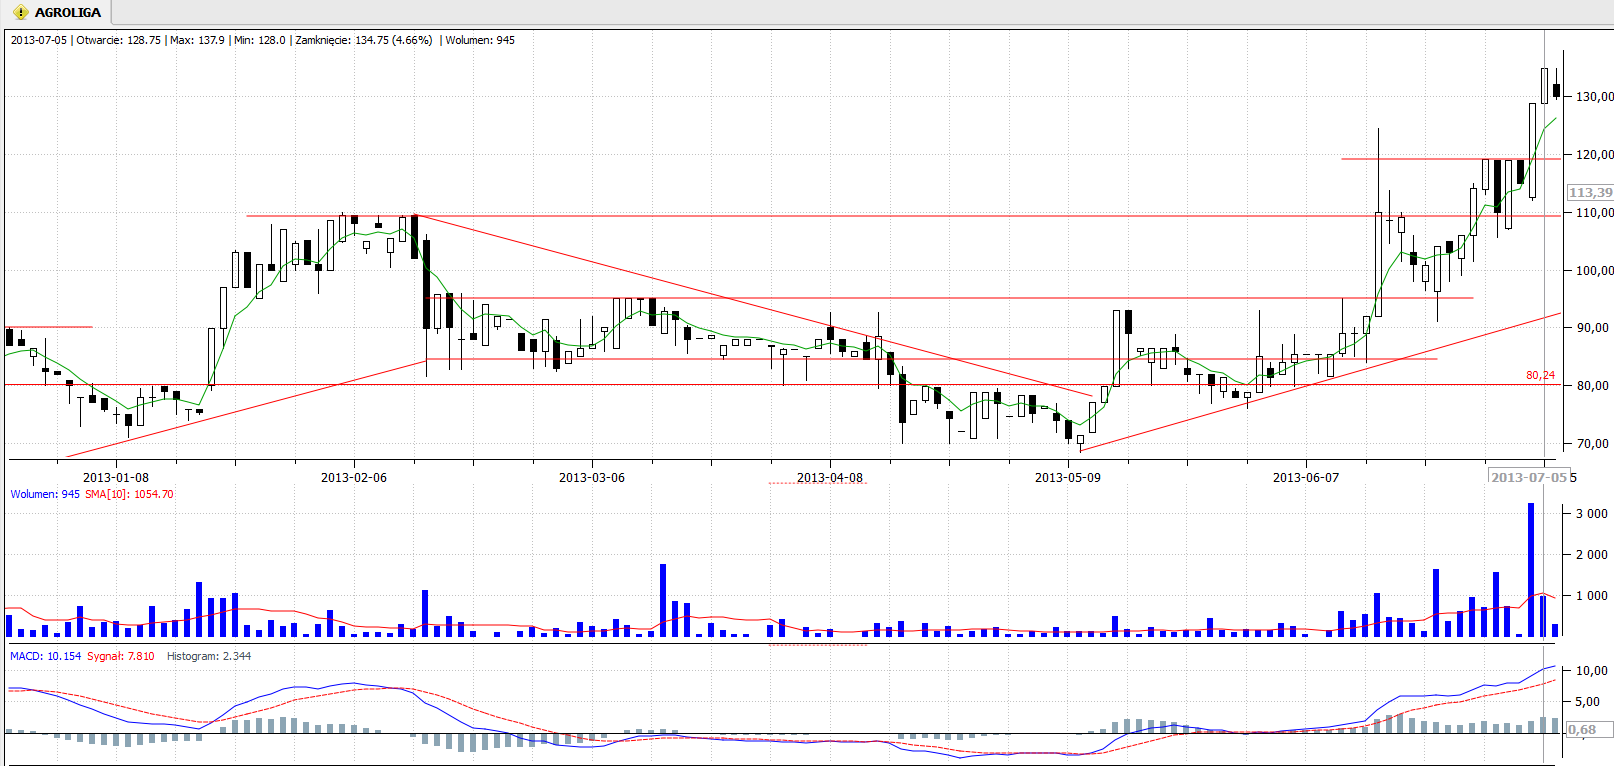Select the AGROLIGA chart tab

(67, 13)
